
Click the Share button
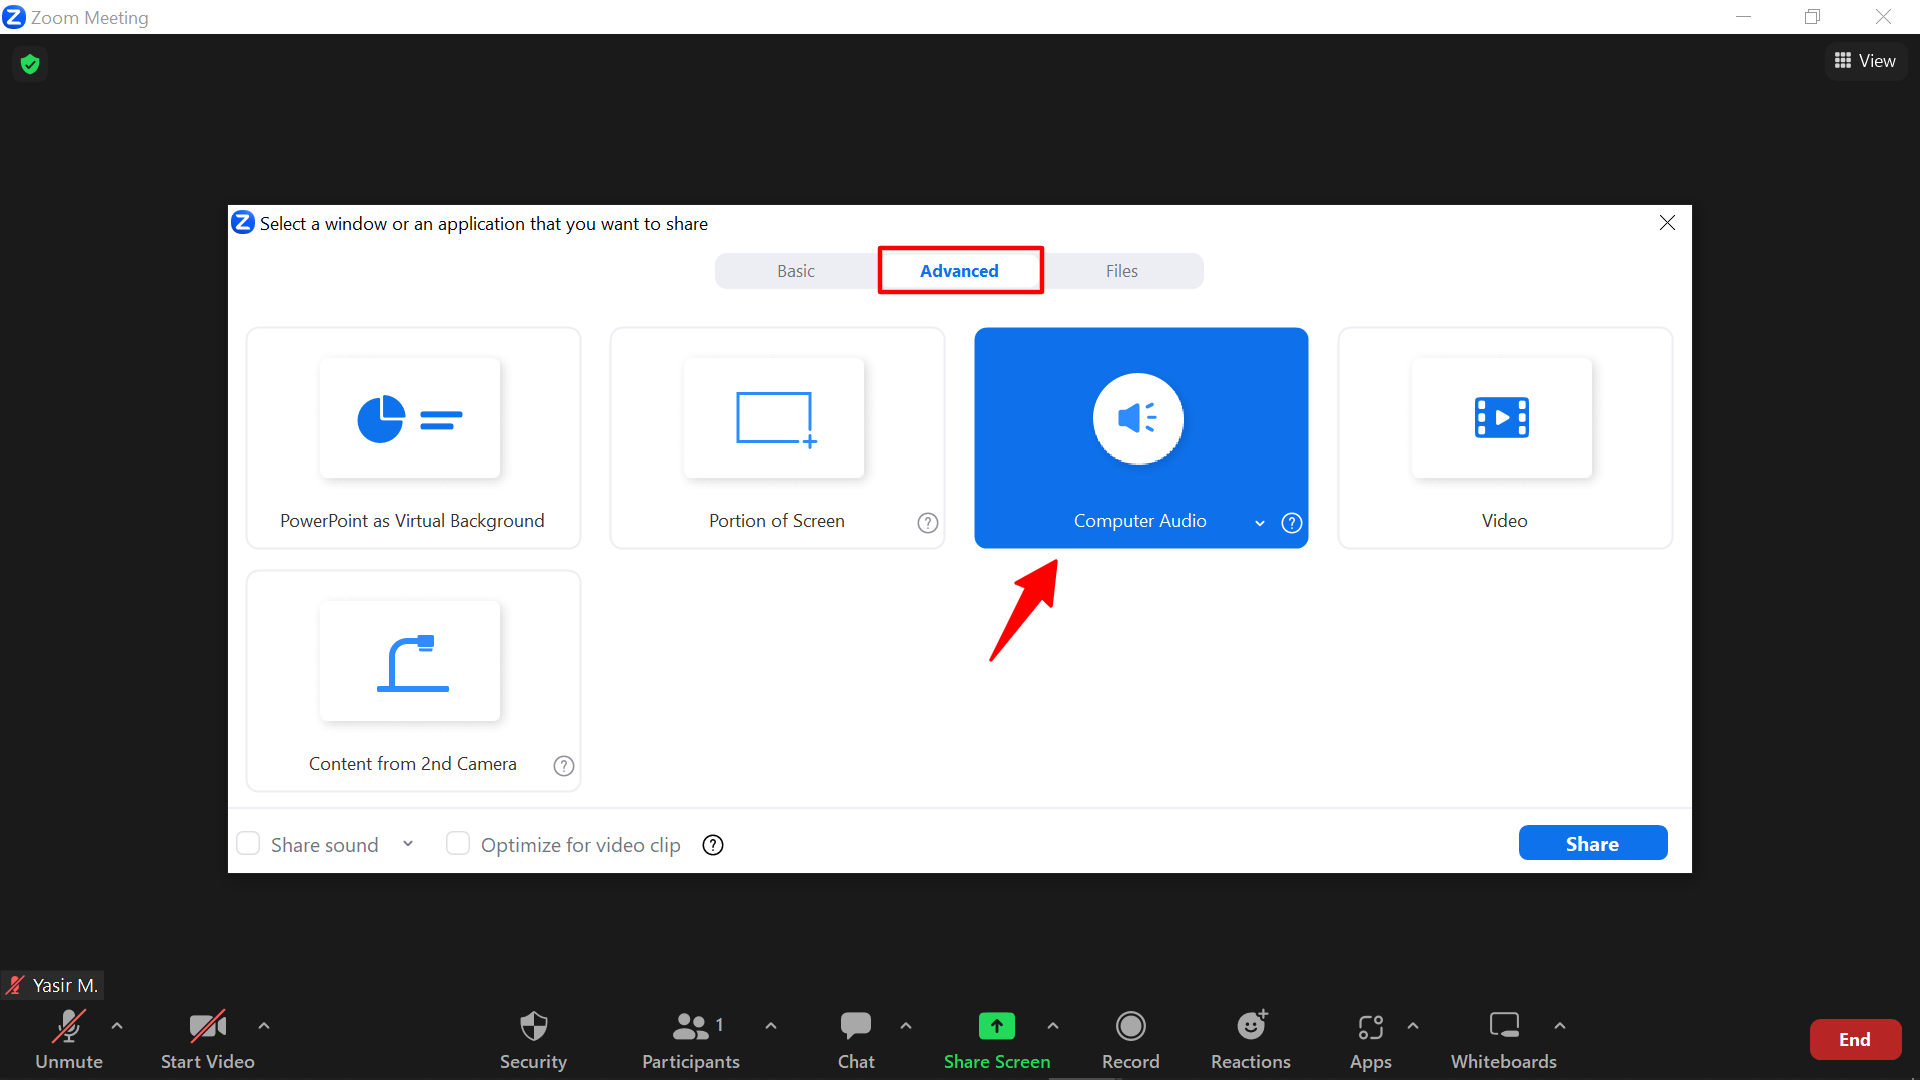[1592, 843]
